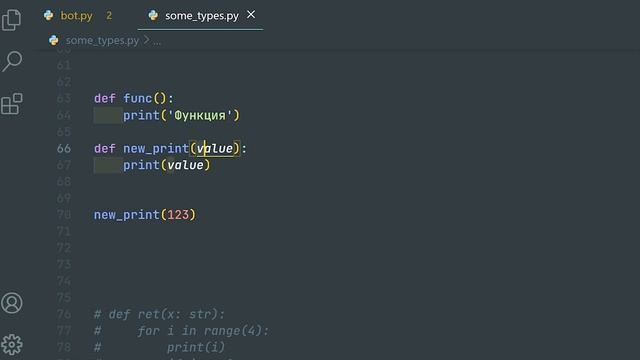Click the commented 'for i in range(4):' line
Image resolution: width=640 pixels, height=360 pixels.
click(x=203, y=331)
